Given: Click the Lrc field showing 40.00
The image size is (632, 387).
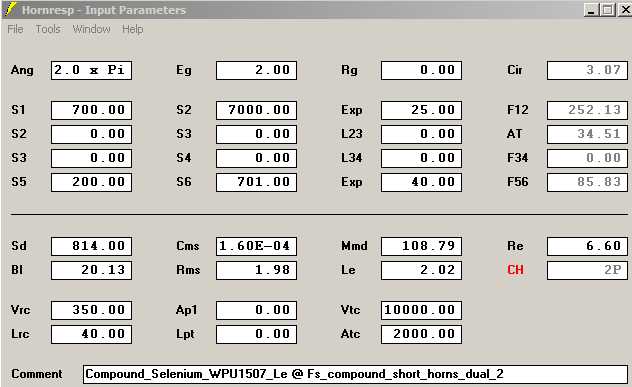Looking at the screenshot, I should click(x=91, y=334).
